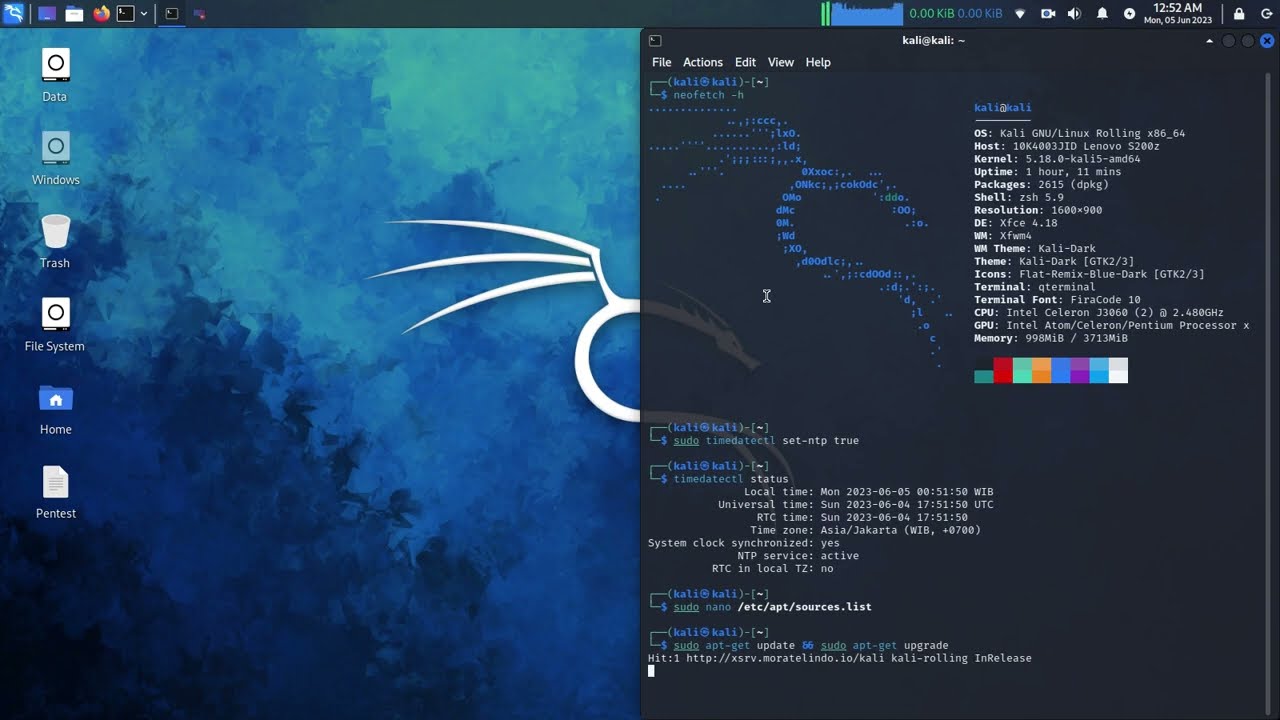Click the CPU usage graph in the panel
Viewport: 1280px width, 720px height.
(868, 14)
